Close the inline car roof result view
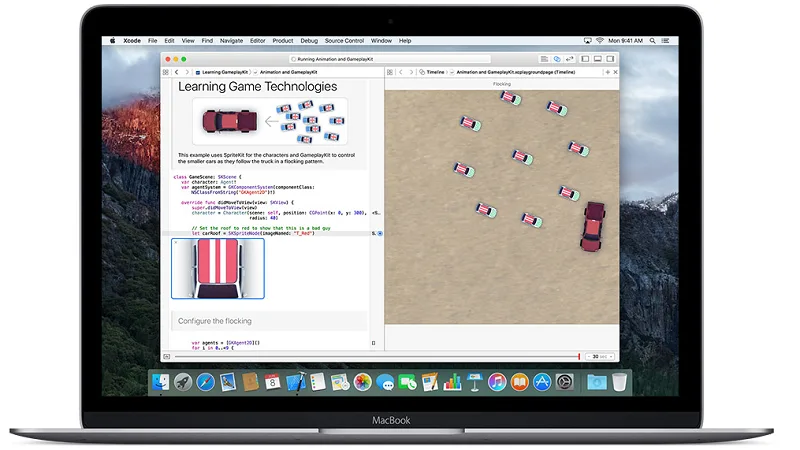Screen dimensions: 800x450 176,242
